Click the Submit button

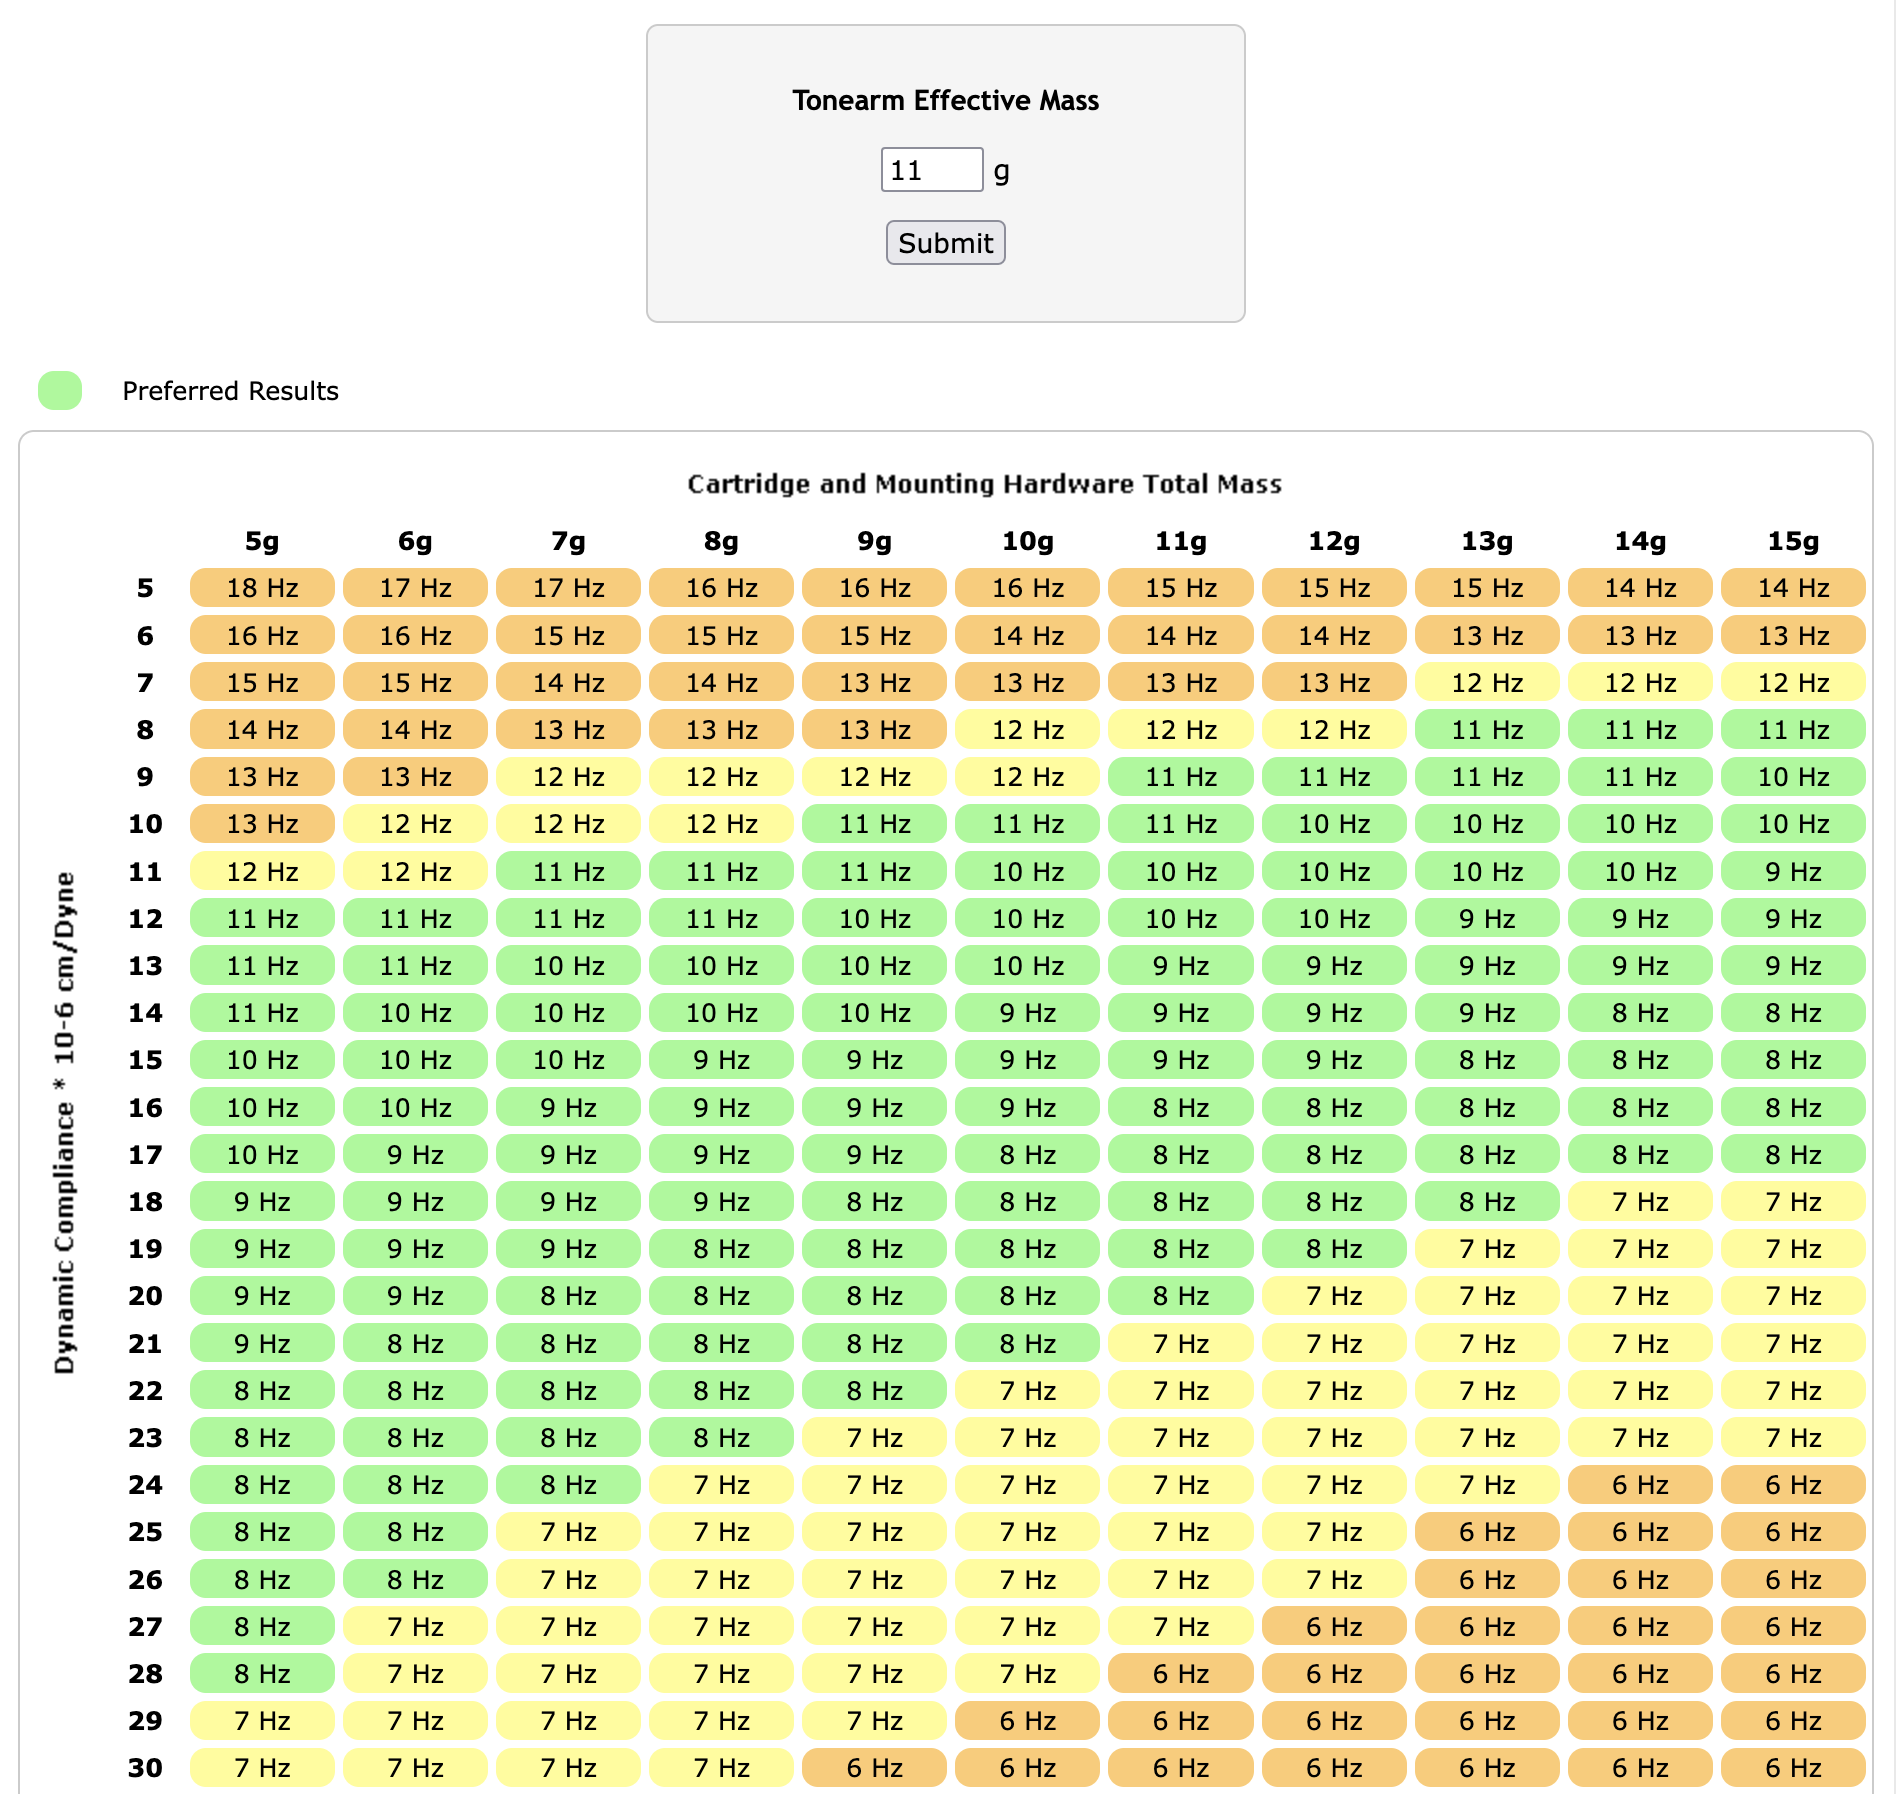[x=945, y=243]
